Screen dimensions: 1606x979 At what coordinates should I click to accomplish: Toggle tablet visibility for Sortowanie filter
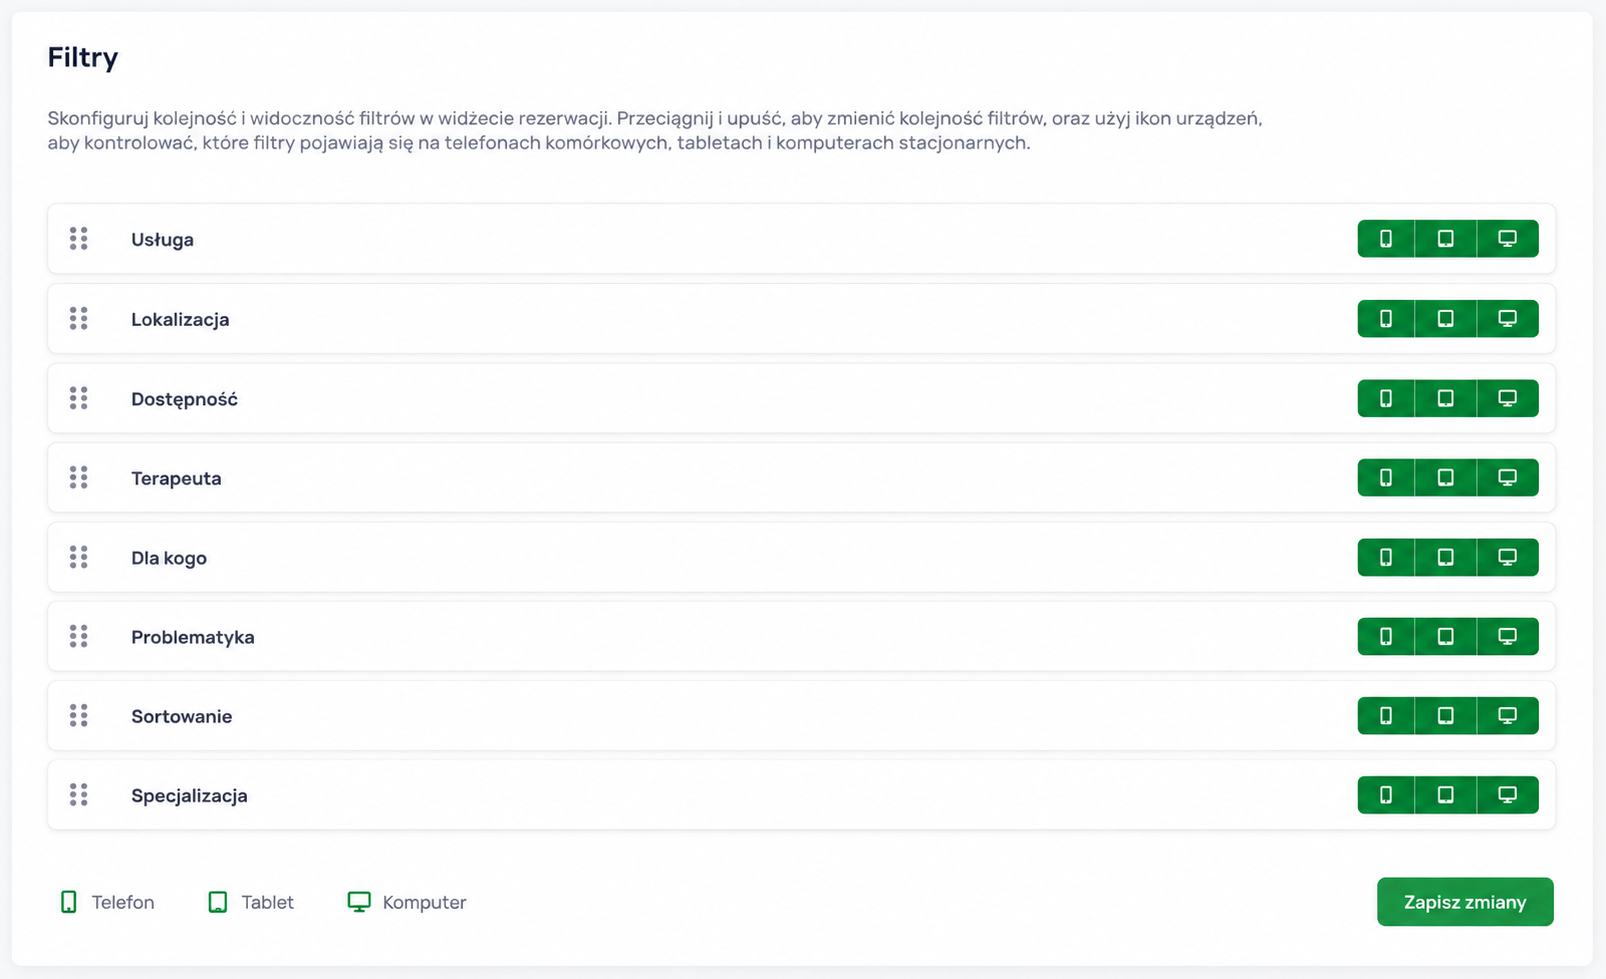1446,716
